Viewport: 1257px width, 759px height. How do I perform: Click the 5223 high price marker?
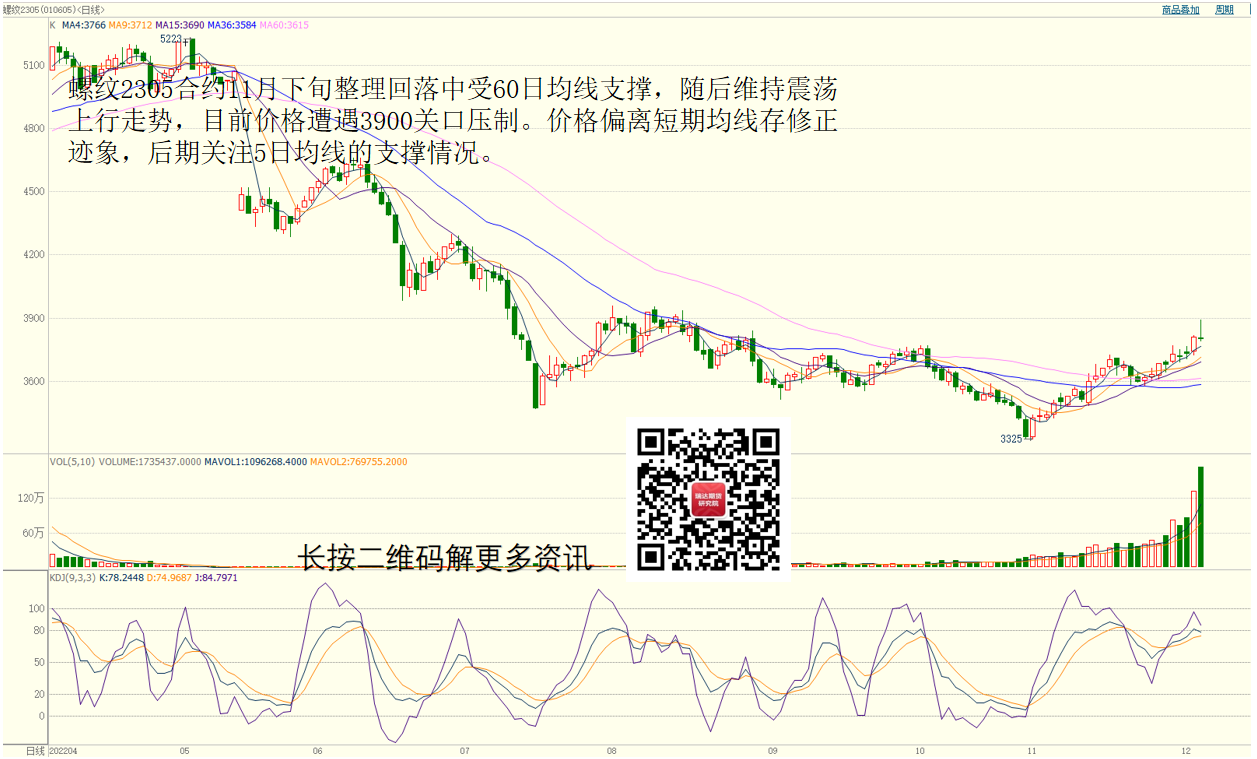click(x=171, y=39)
